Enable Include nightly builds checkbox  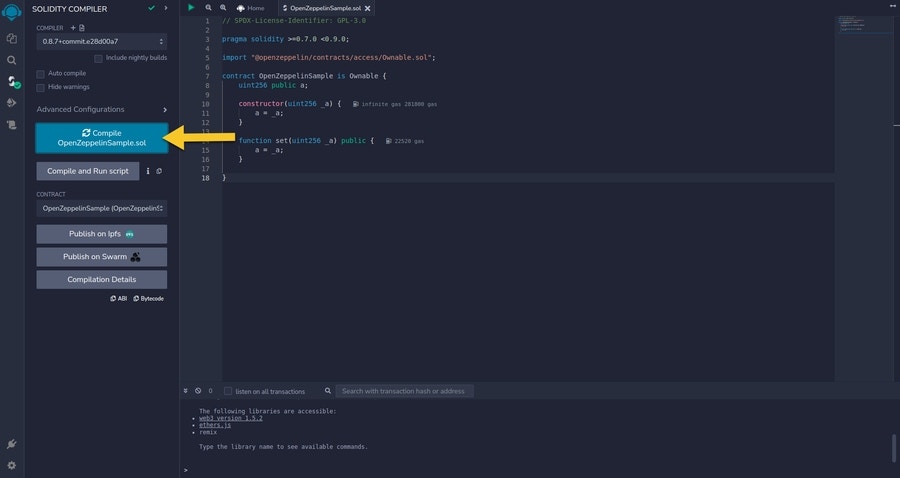pos(98,59)
